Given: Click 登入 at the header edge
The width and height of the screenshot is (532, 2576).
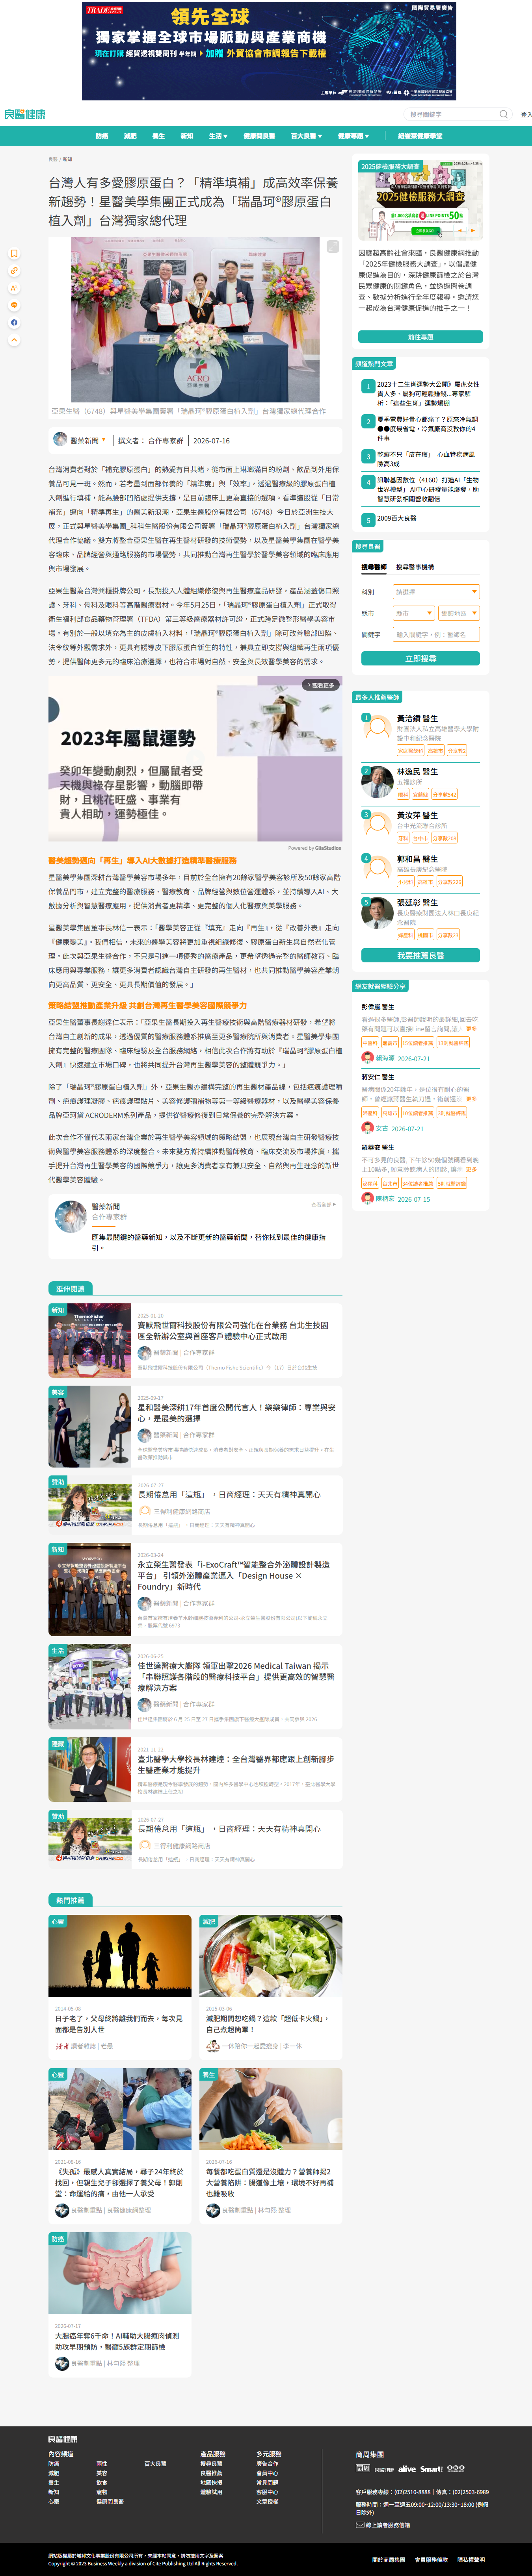Looking at the screenshot, I should 526,114.
